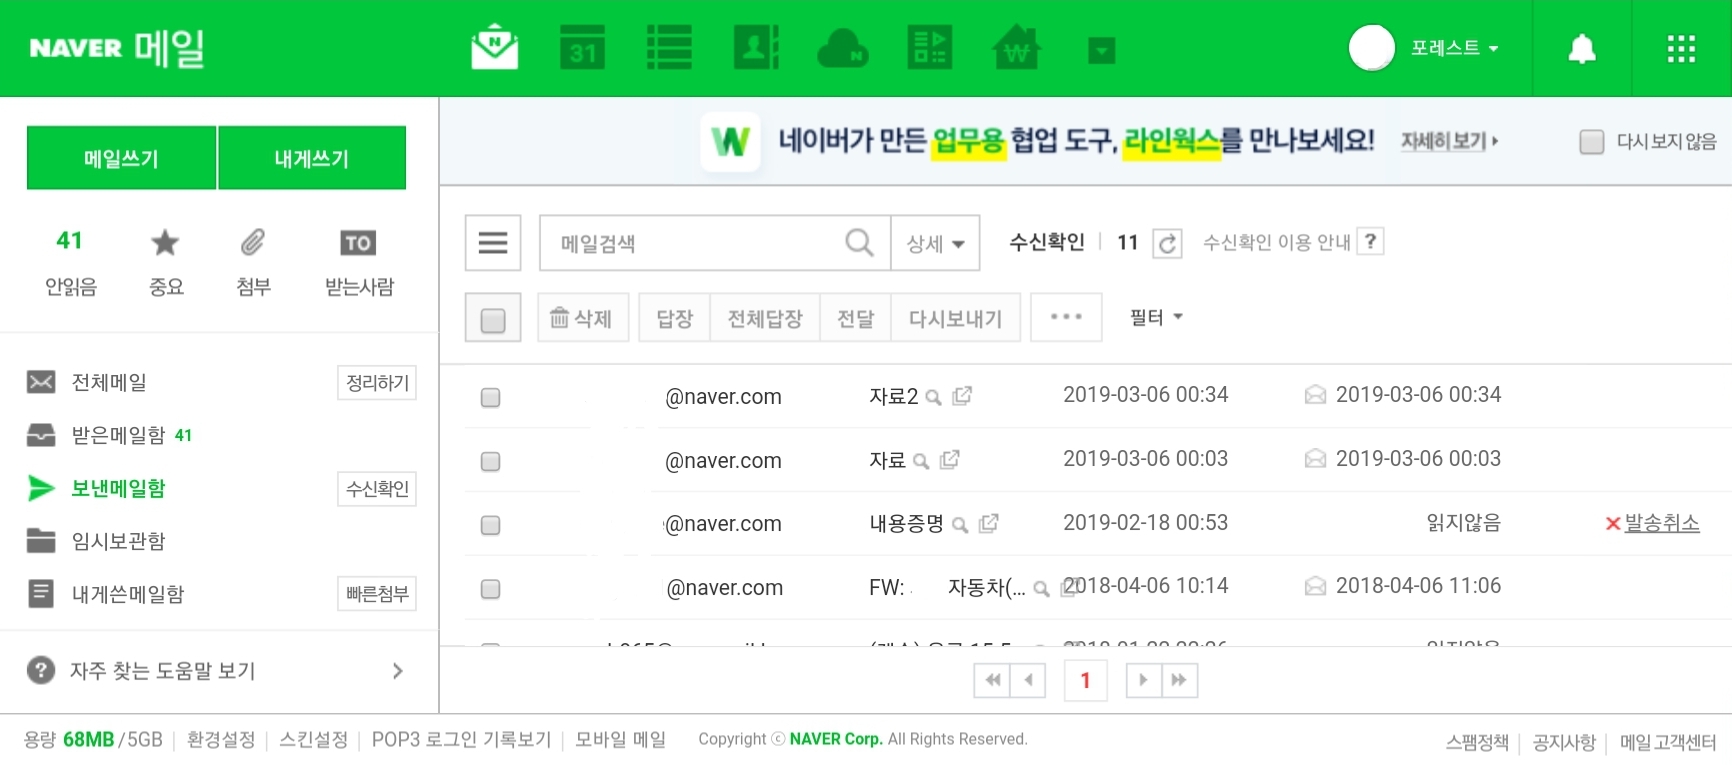Screen dimensions: 1732x765
Task: Go to first page arrow
Action: (992, 680)
